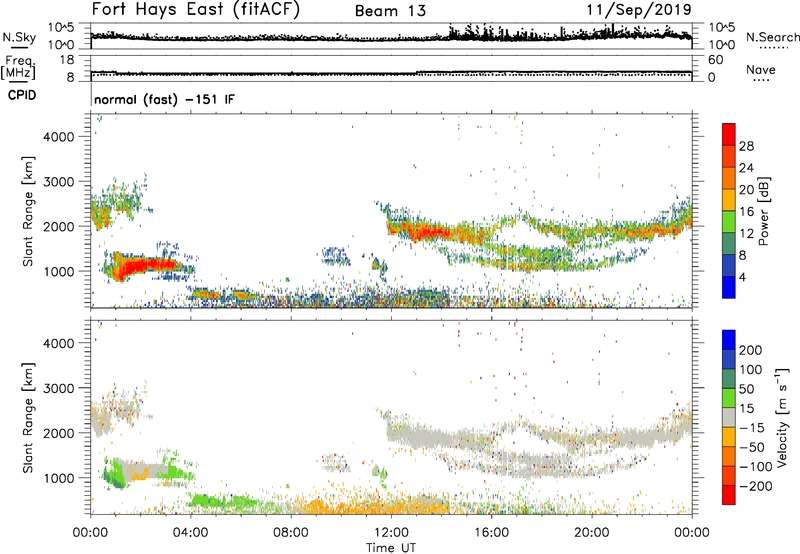Viewport: 800px width, 554px height.
Task: Click '4000' on the power panel range axis
Action: coord(59,137)
